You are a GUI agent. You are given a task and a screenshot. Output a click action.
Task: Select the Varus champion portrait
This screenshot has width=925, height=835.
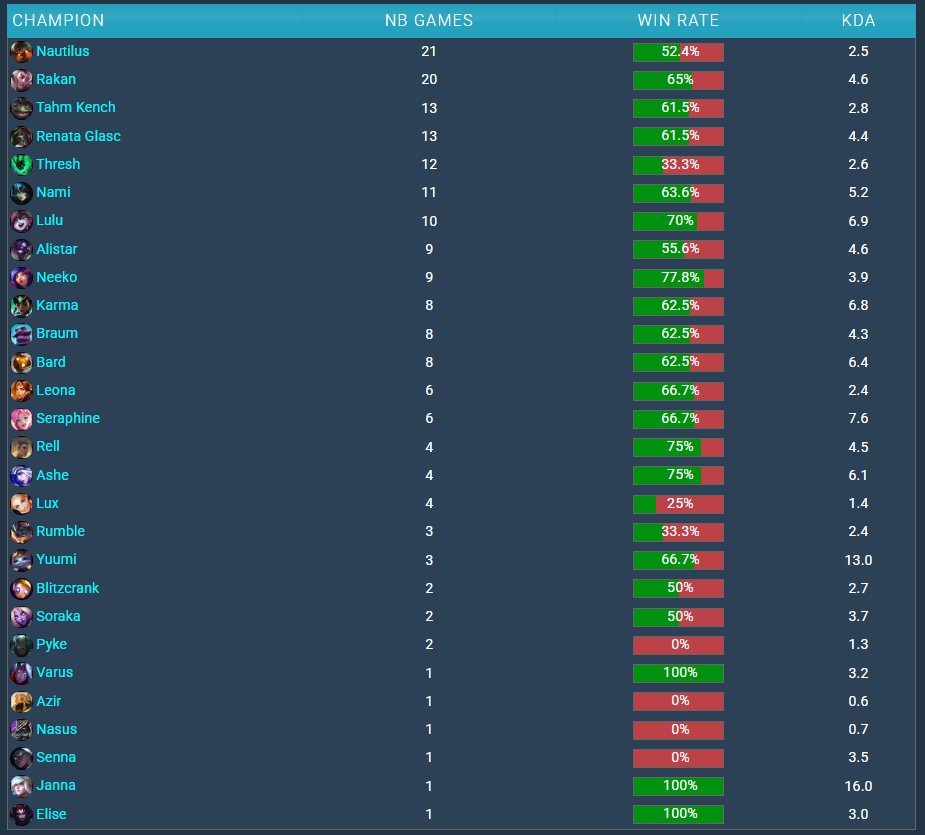click(x=21, y=673)
